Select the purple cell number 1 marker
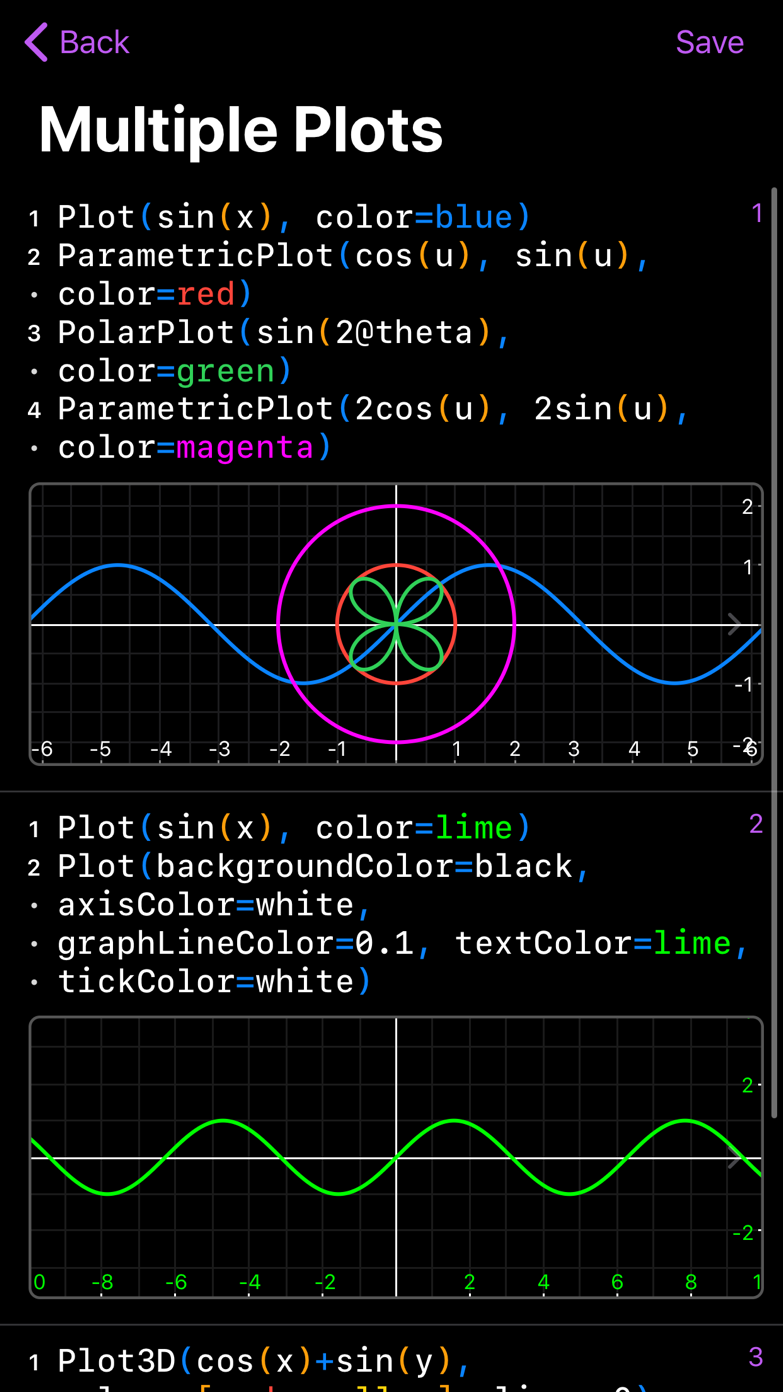783x1392 pixels. click(757, 213)
